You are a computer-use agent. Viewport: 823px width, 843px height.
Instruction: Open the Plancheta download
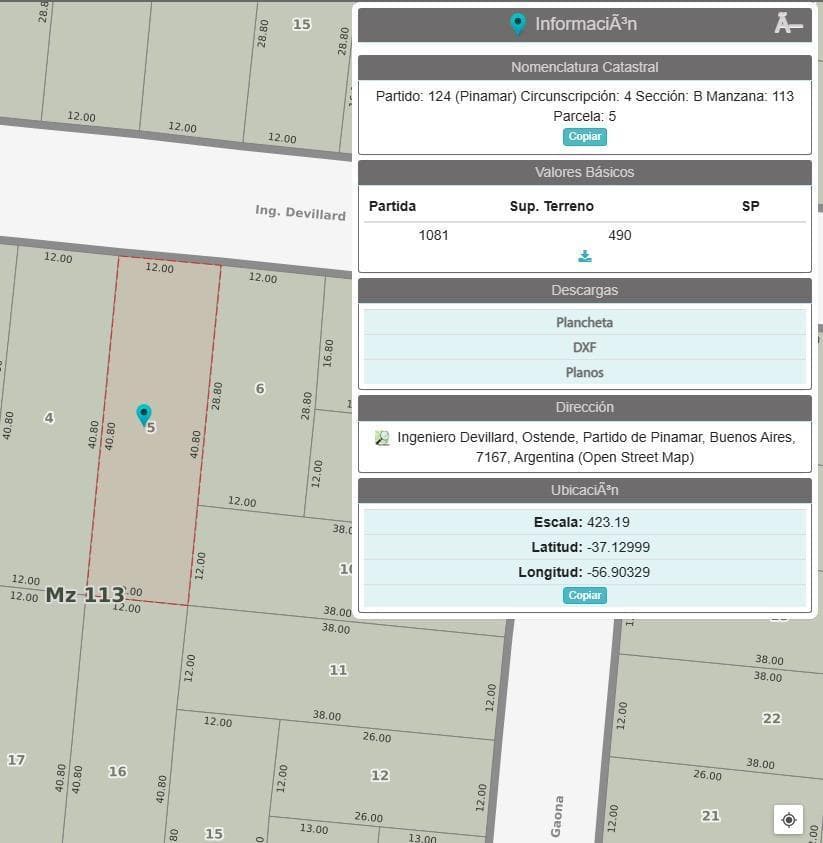tap(584, 322)
